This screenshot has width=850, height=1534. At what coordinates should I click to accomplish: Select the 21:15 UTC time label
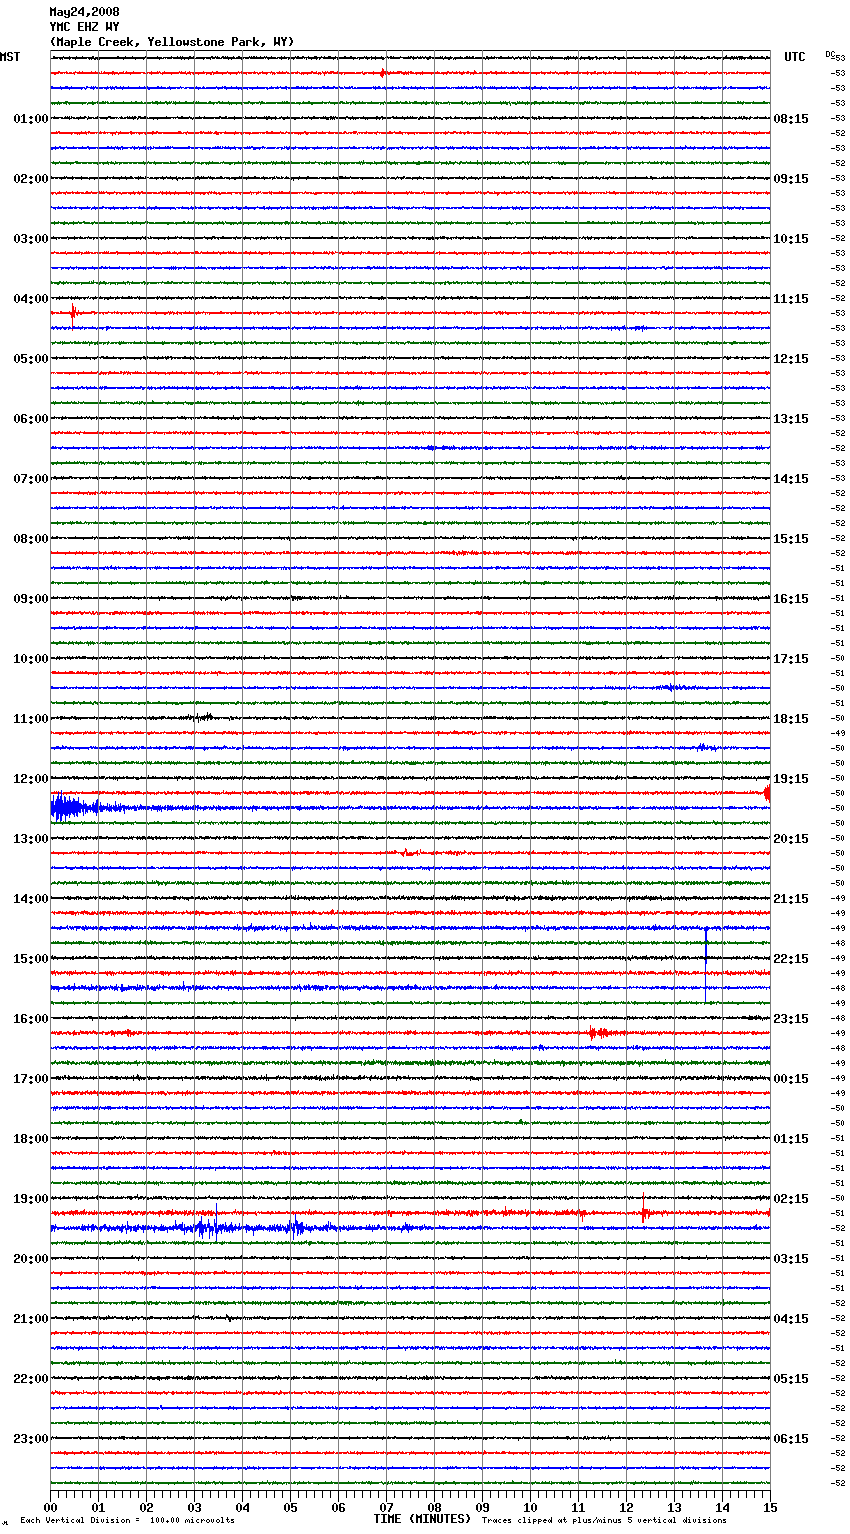tap(791, 899)
